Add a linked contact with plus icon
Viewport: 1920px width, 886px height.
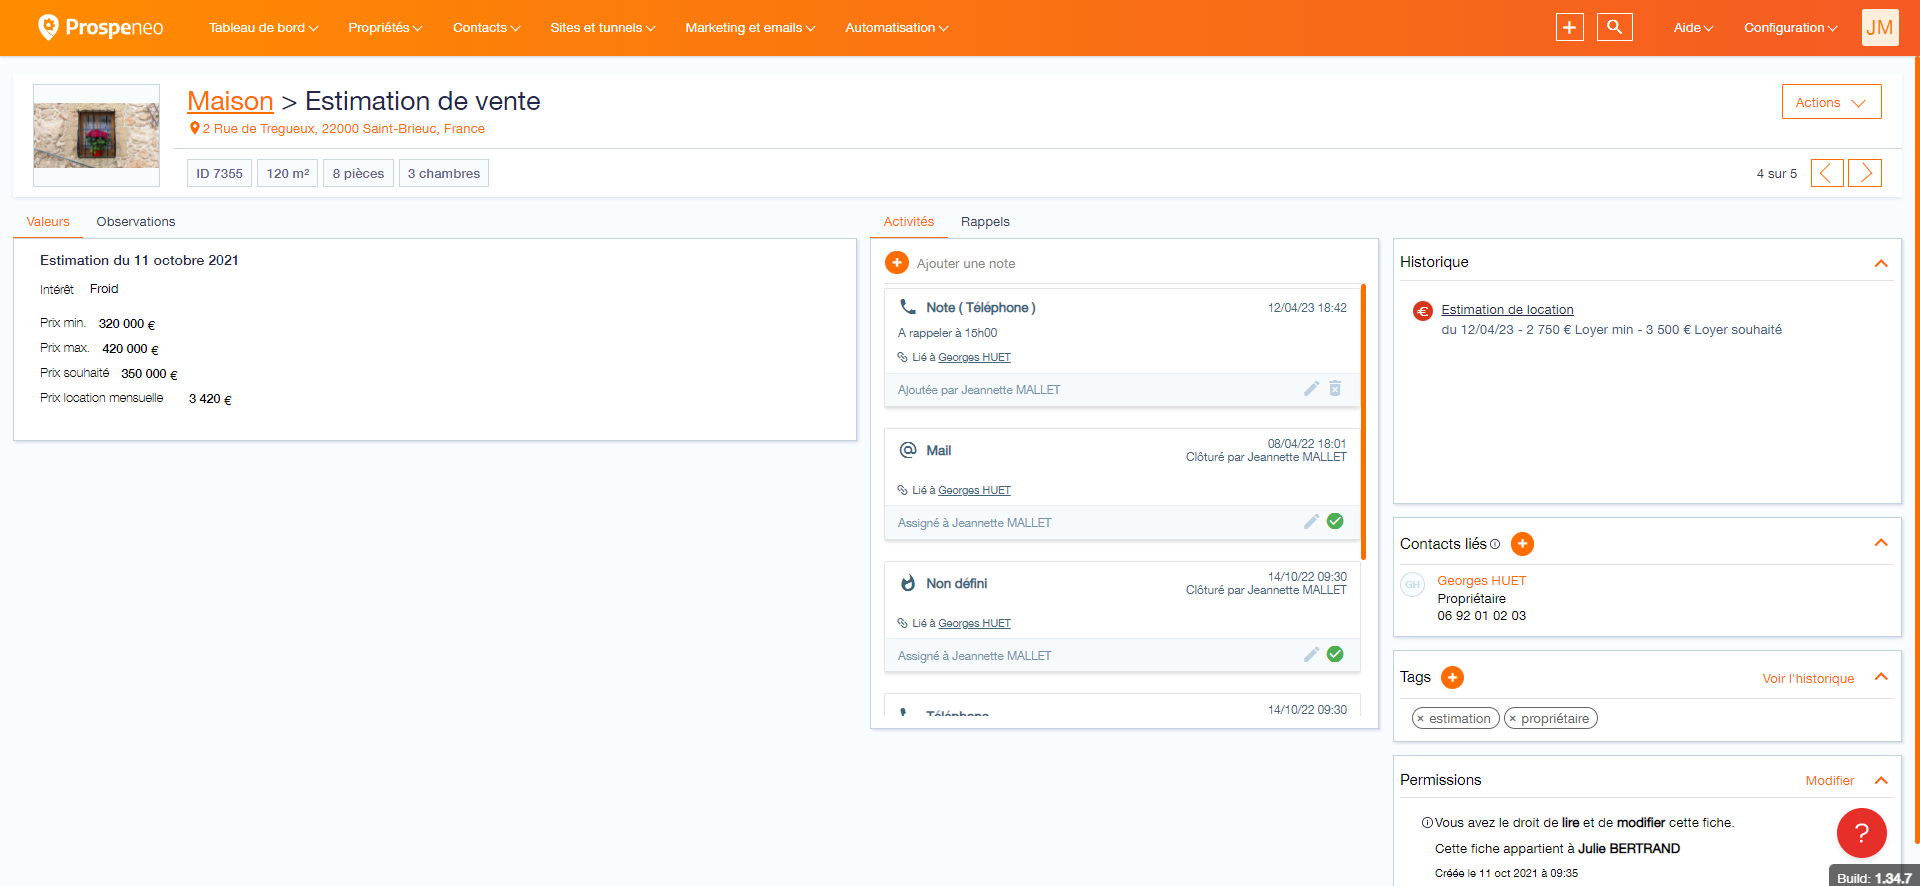click(x=1522, y=544)
